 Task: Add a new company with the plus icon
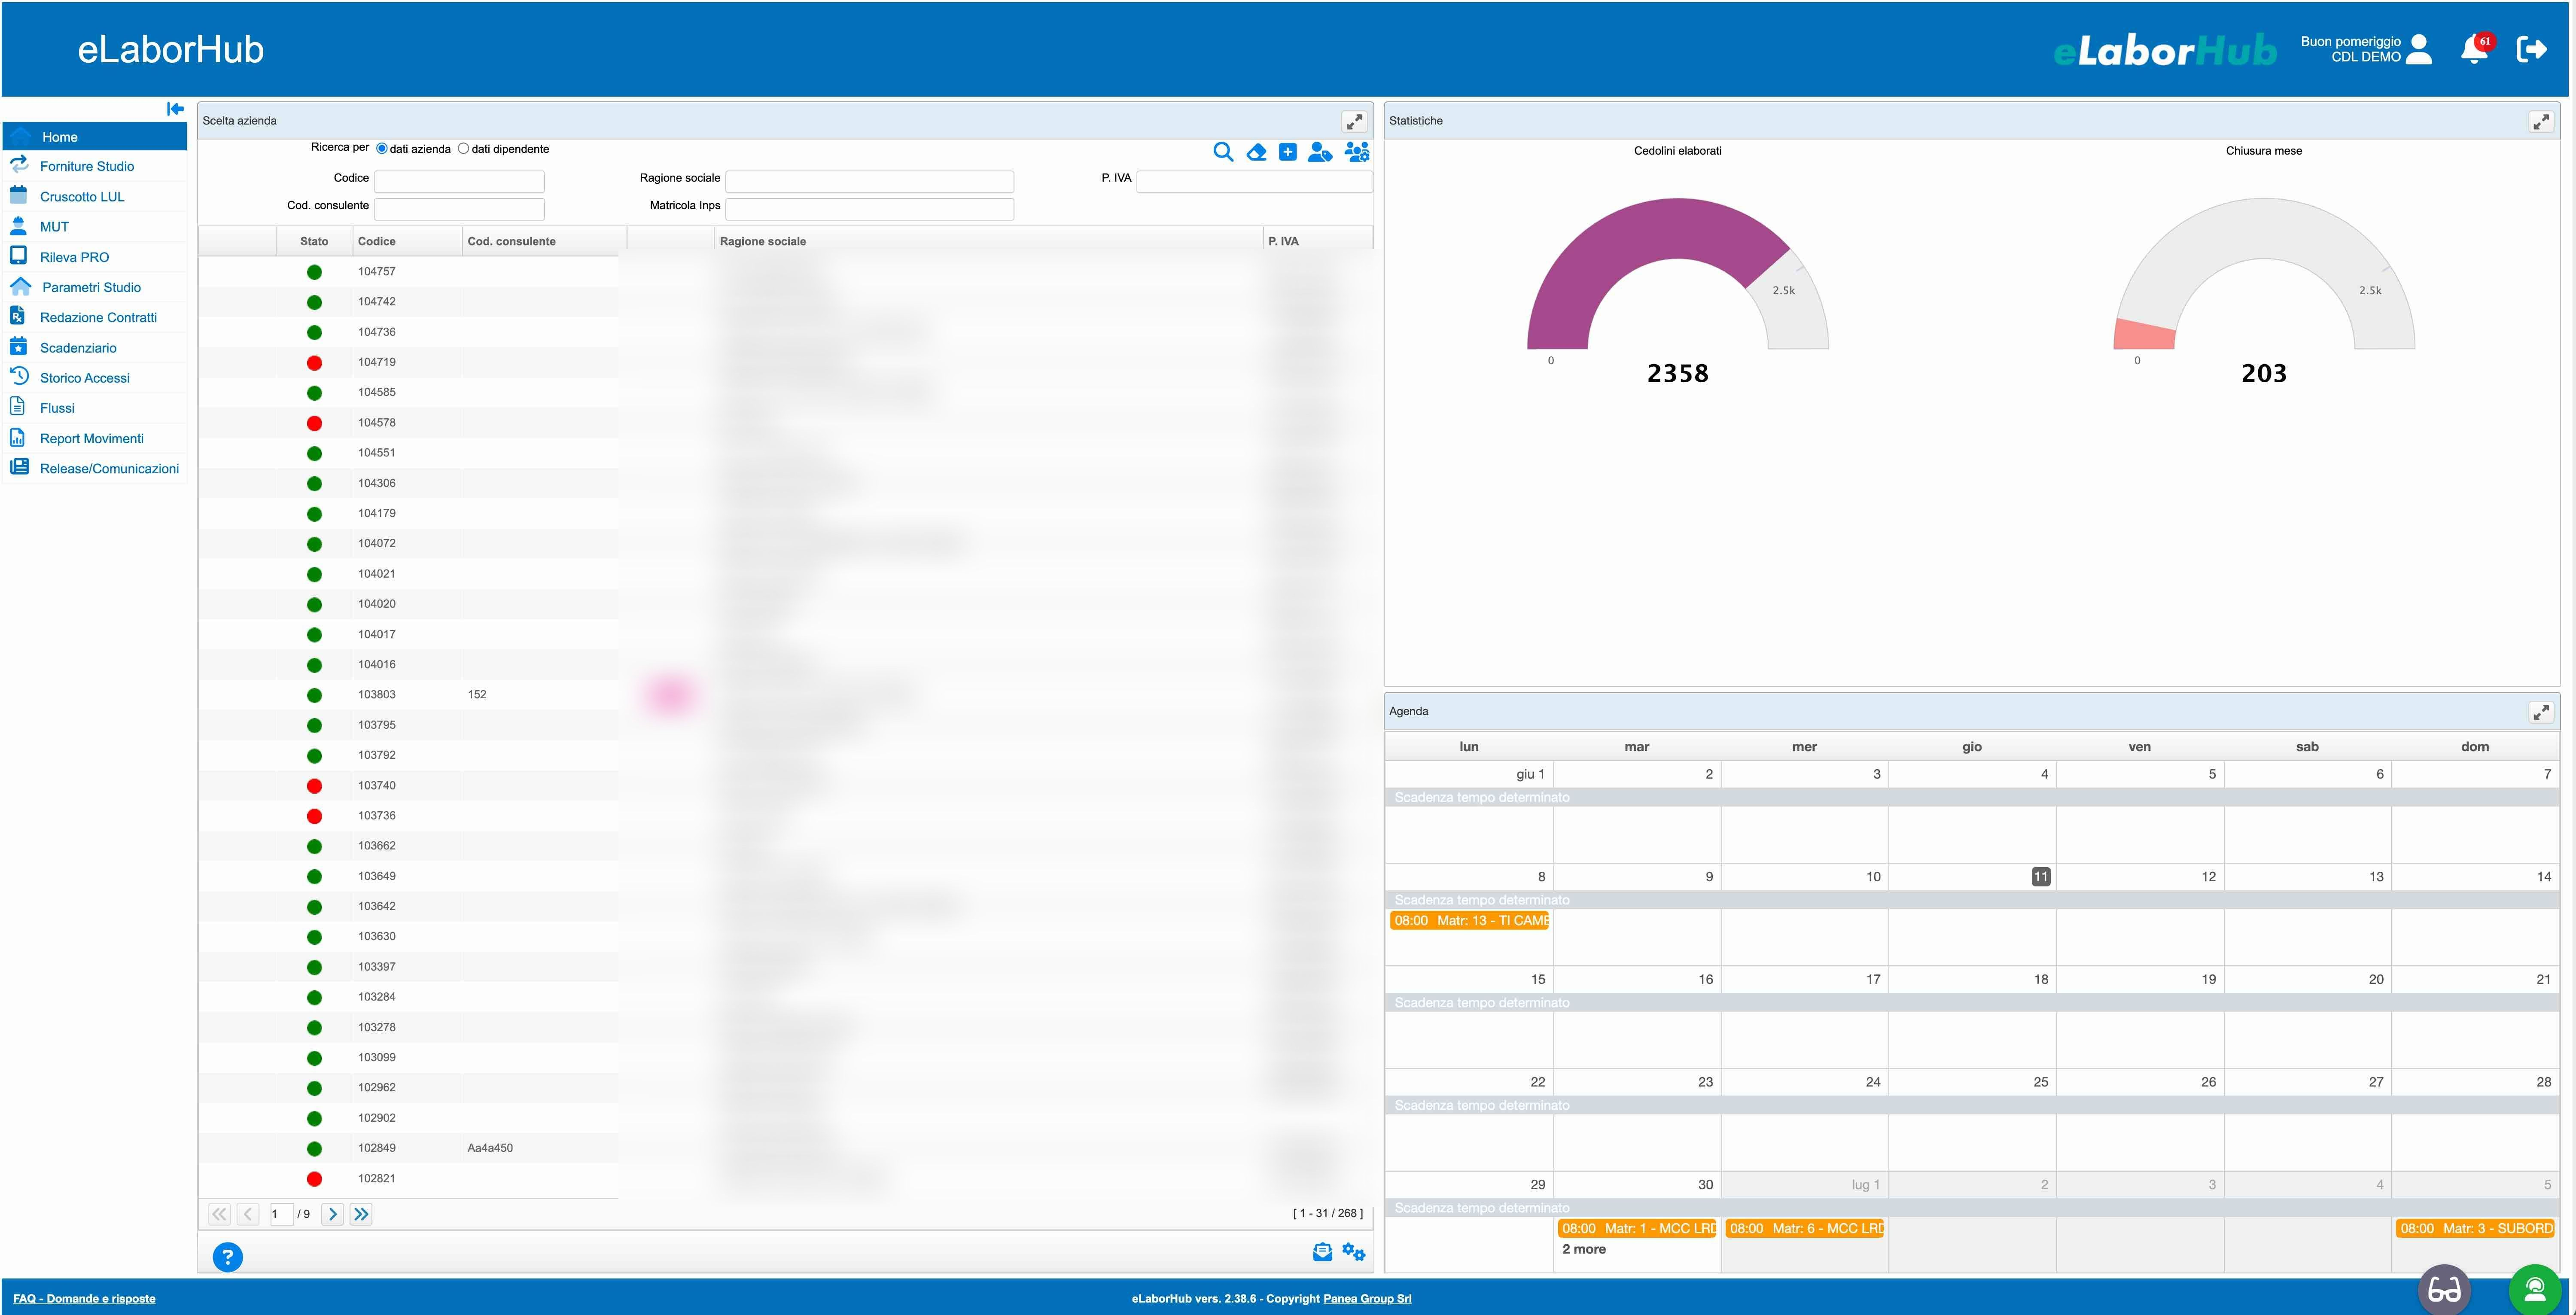[1288, 152]
